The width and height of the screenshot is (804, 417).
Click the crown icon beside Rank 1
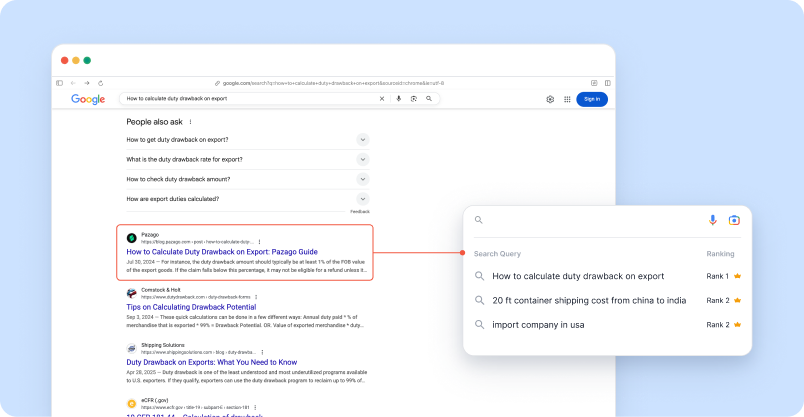(737, 276)
